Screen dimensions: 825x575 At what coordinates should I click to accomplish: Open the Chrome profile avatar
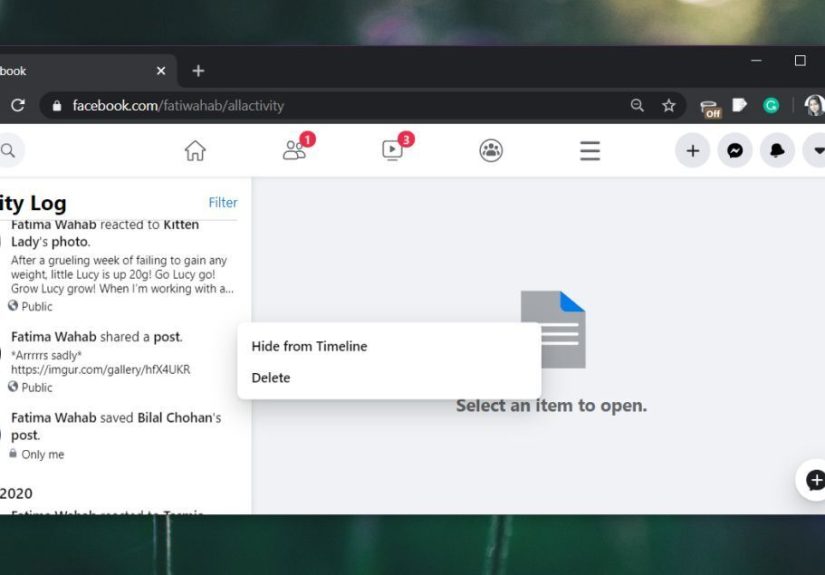[814, 105]
